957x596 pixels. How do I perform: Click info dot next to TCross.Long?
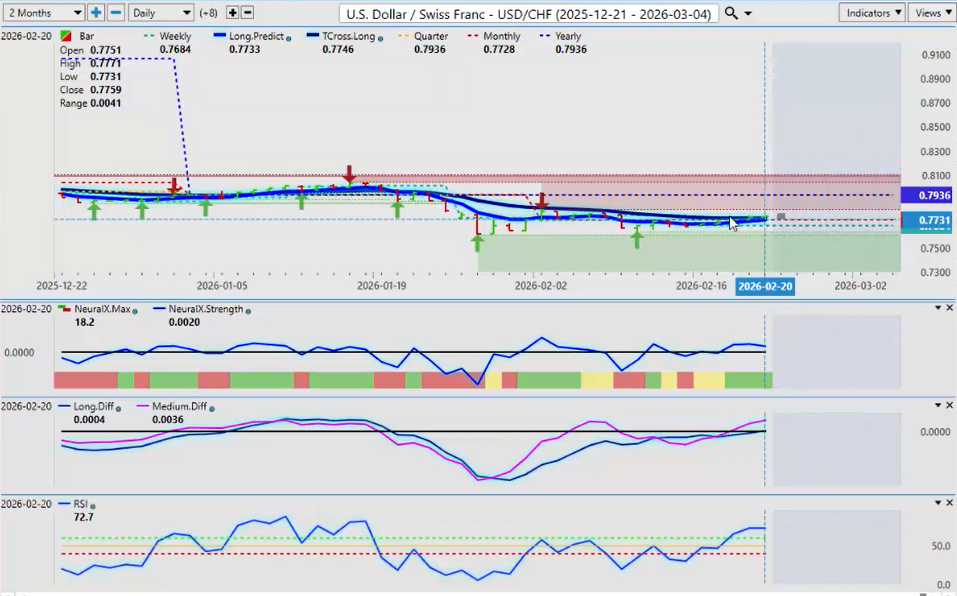[380, 37]
